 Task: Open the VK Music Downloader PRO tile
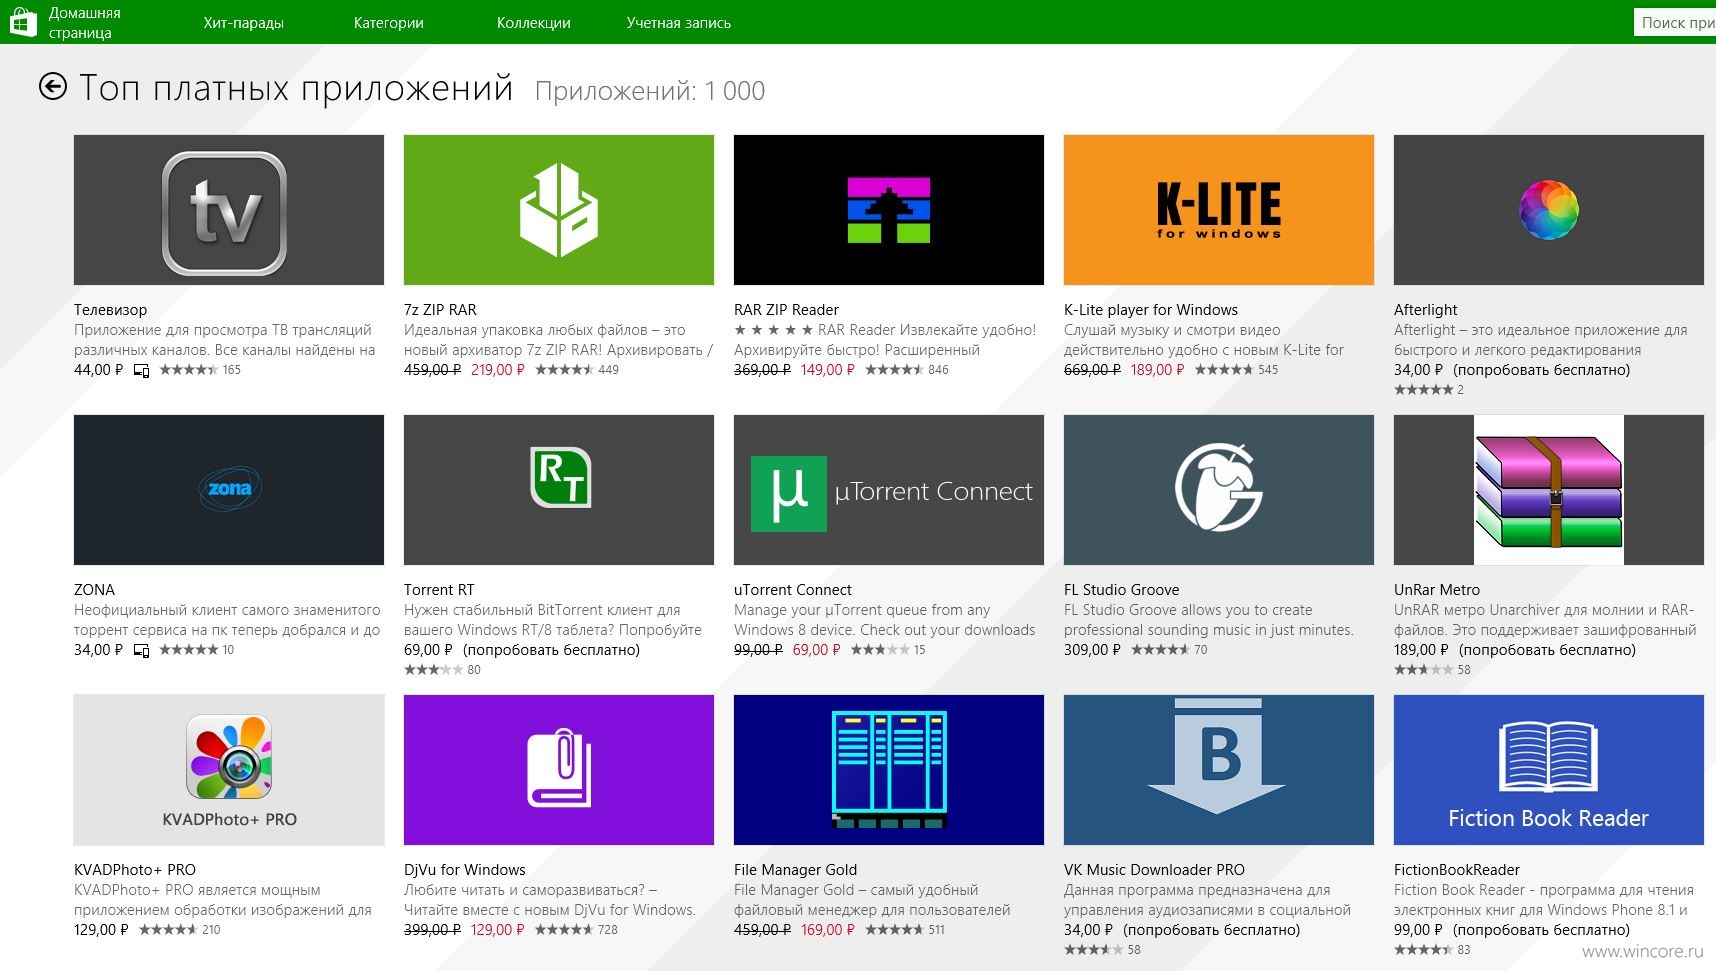tap(1219, 770)
